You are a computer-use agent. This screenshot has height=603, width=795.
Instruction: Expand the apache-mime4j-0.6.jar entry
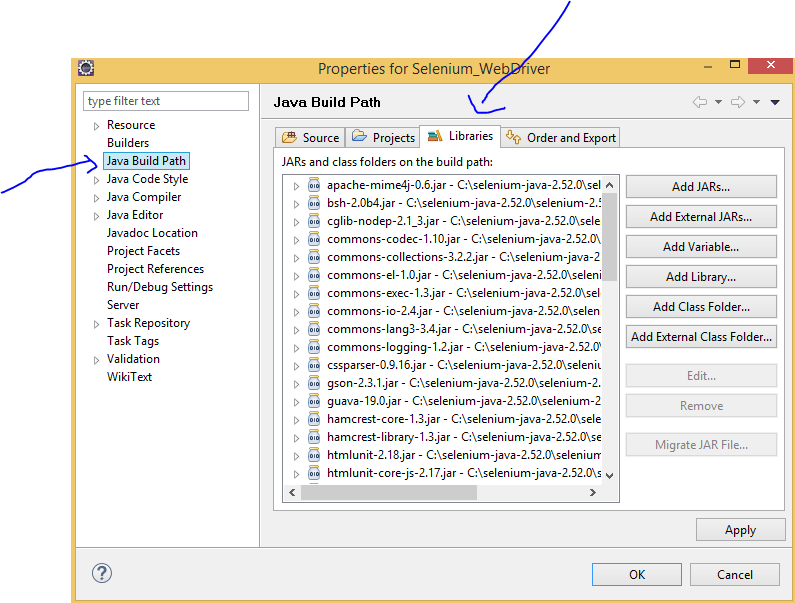296,186
